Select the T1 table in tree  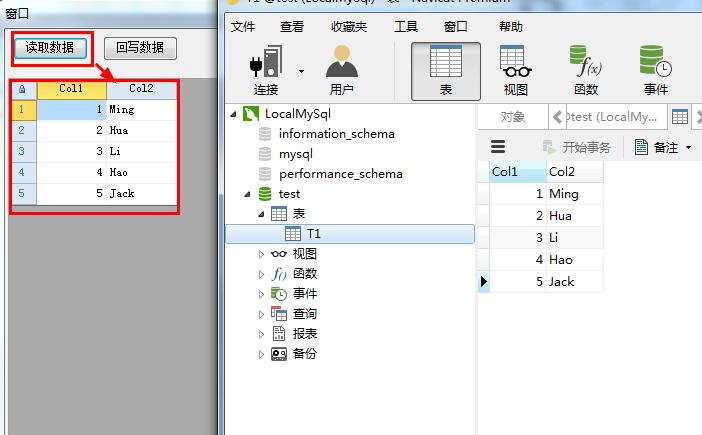350,234
